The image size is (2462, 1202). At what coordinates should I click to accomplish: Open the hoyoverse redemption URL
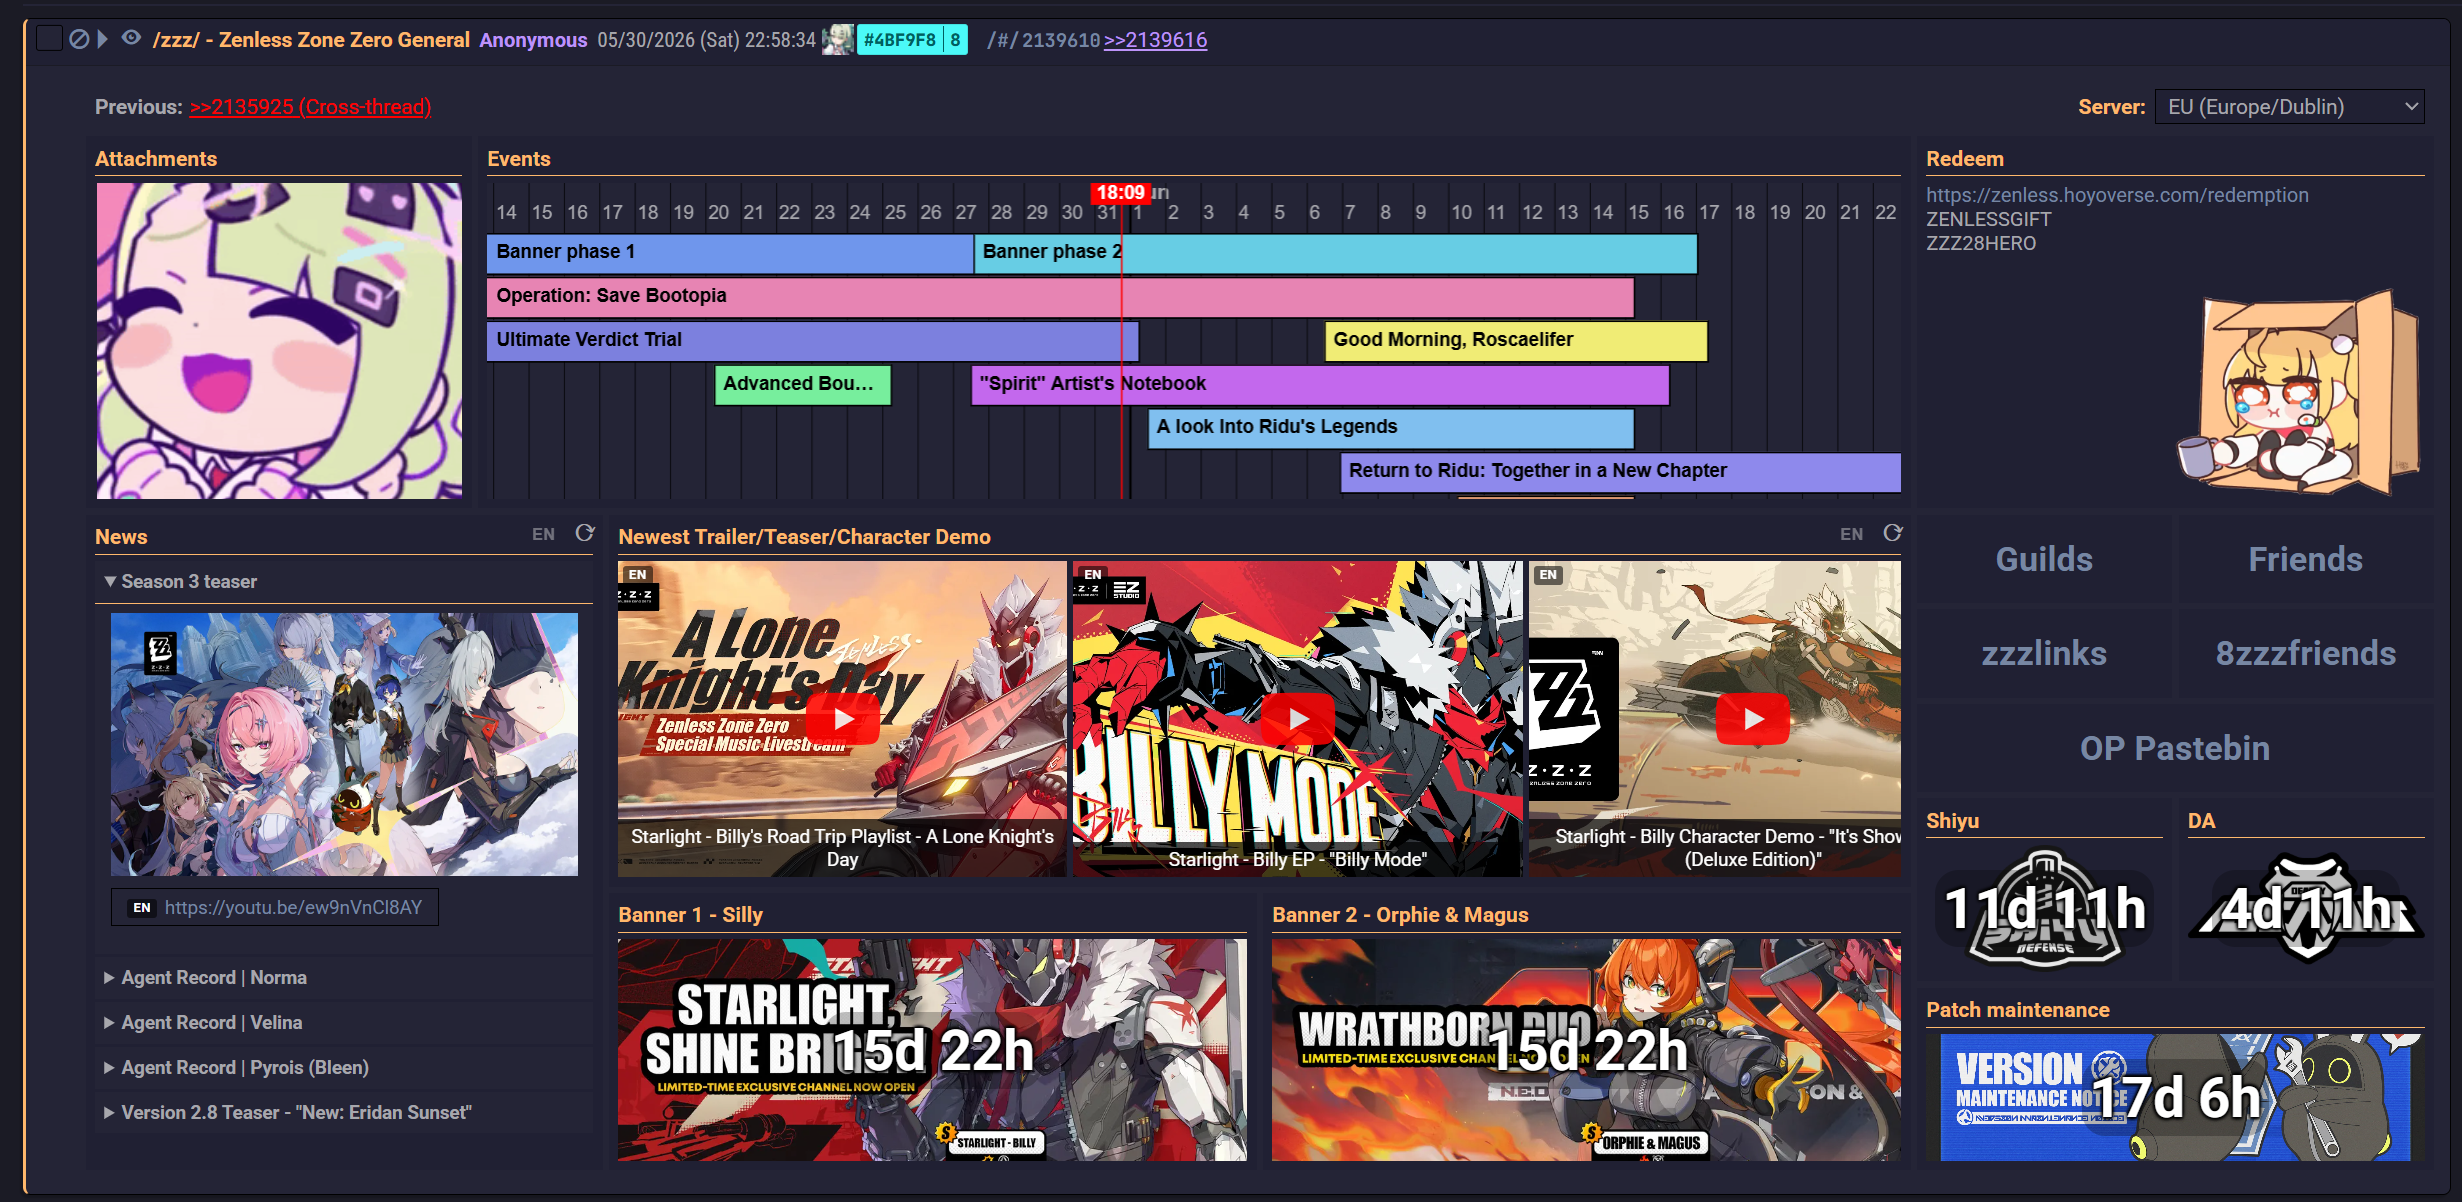2117,195
